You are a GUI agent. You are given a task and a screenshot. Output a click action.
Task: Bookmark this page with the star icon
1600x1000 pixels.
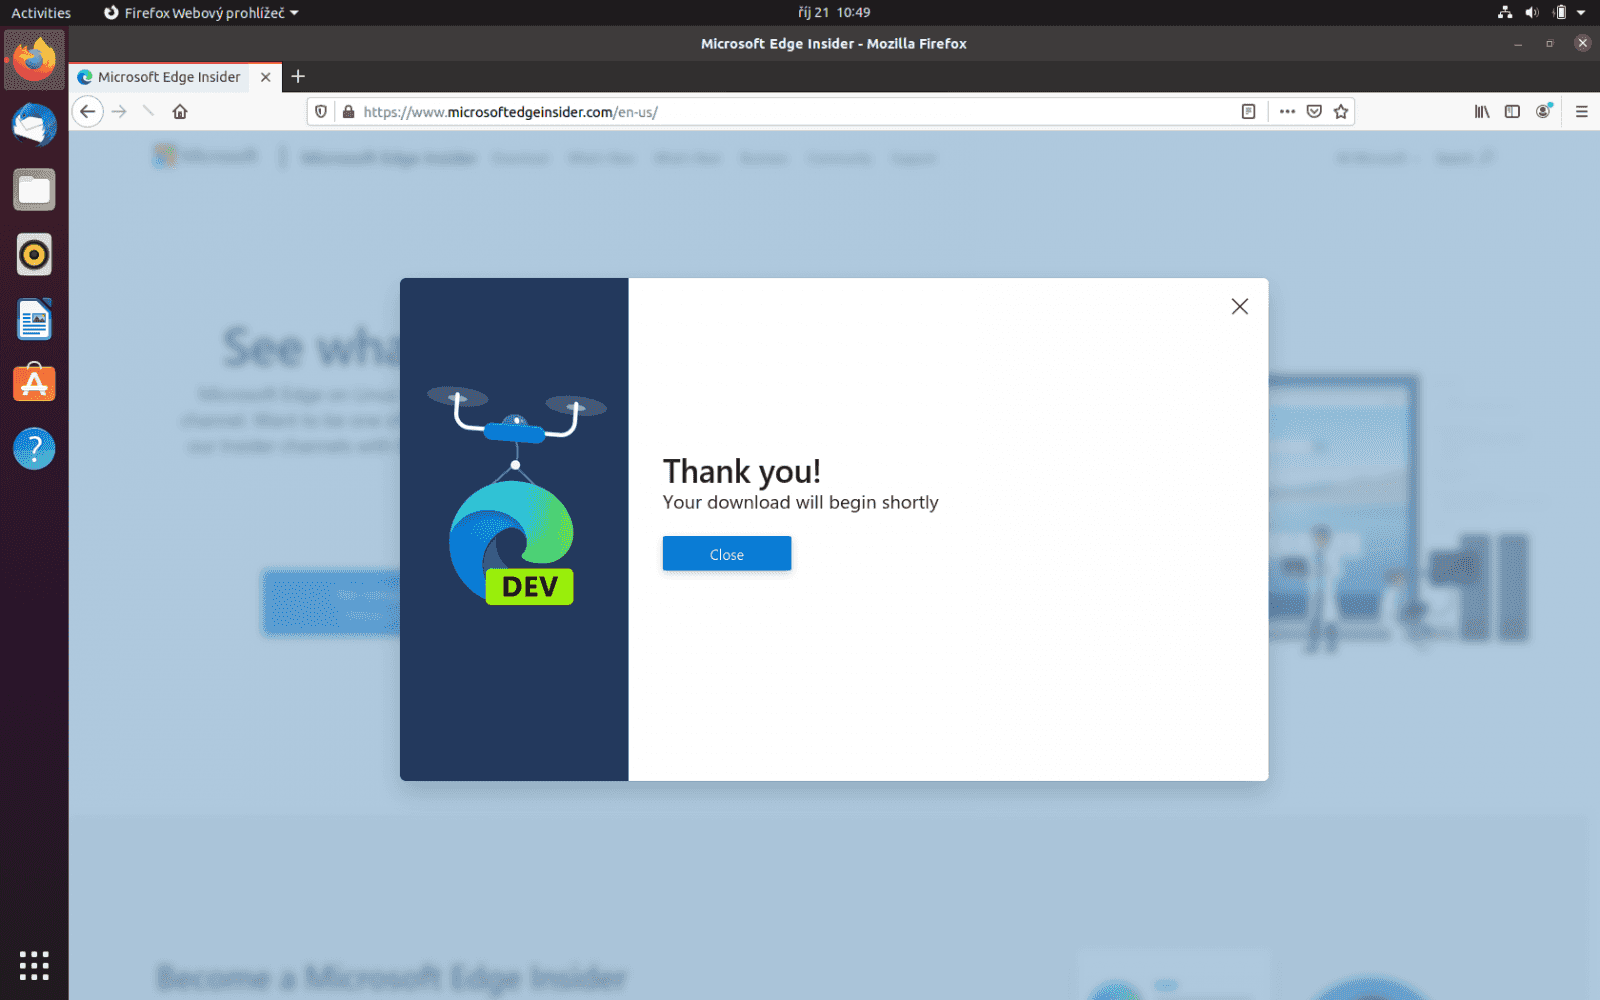tap(1341, 112)
